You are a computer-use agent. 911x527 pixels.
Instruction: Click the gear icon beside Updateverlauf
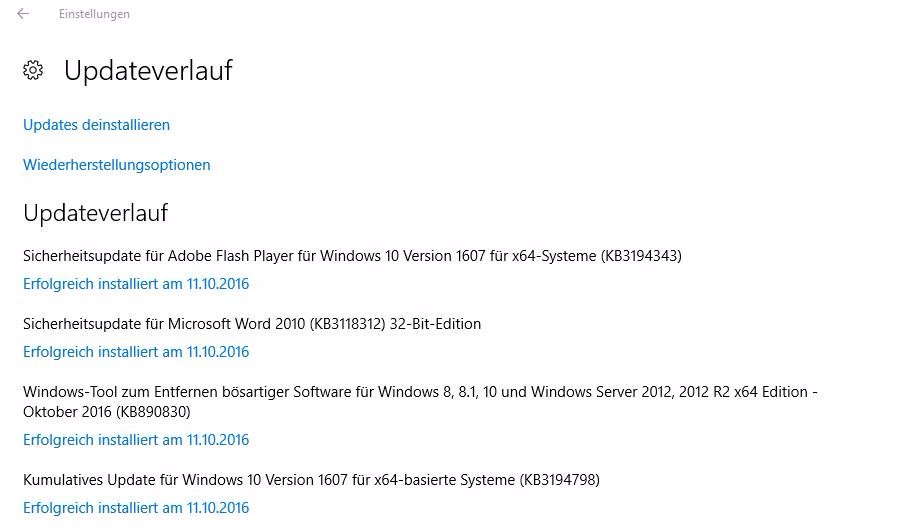33,70
